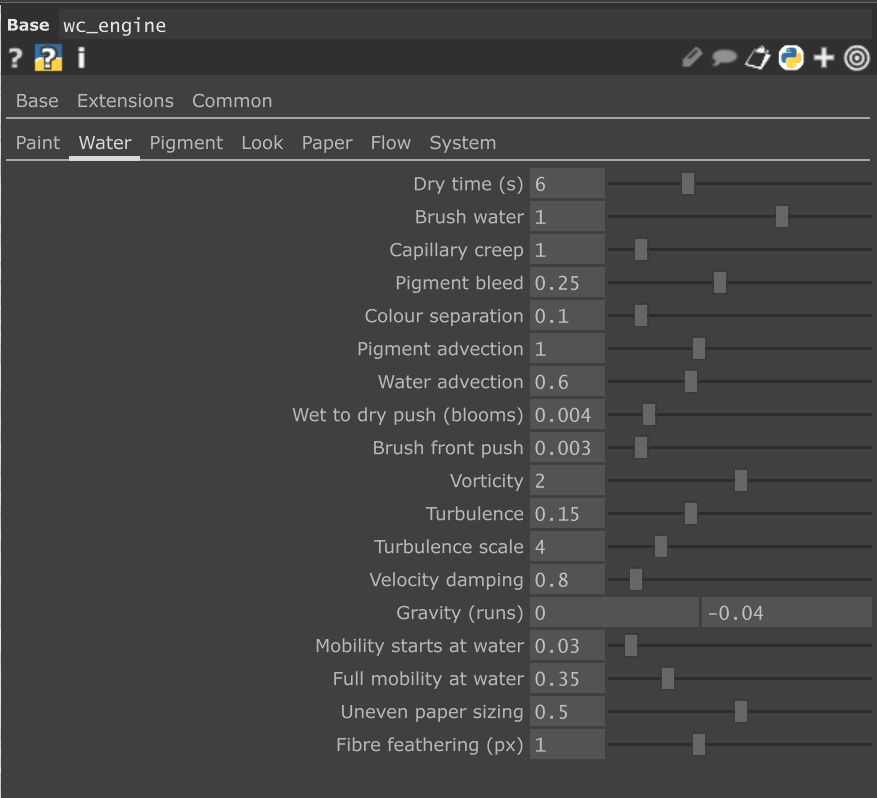Switch to the Extensions page
Screen dimensions: 877x798
pyautogui.click(x=125, y=101)
